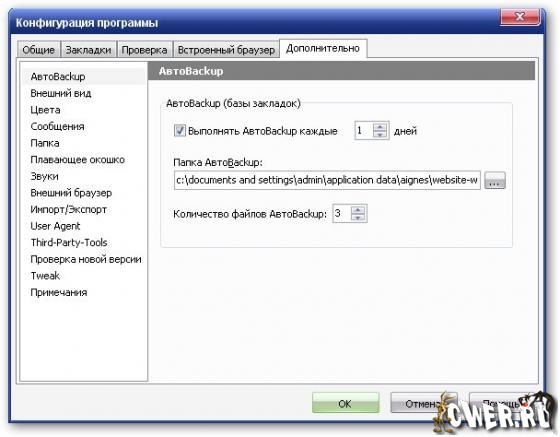This screenshot has width=560, height=437.
Task: Open Плавающее окошко settings
Action: pos(78,160)
